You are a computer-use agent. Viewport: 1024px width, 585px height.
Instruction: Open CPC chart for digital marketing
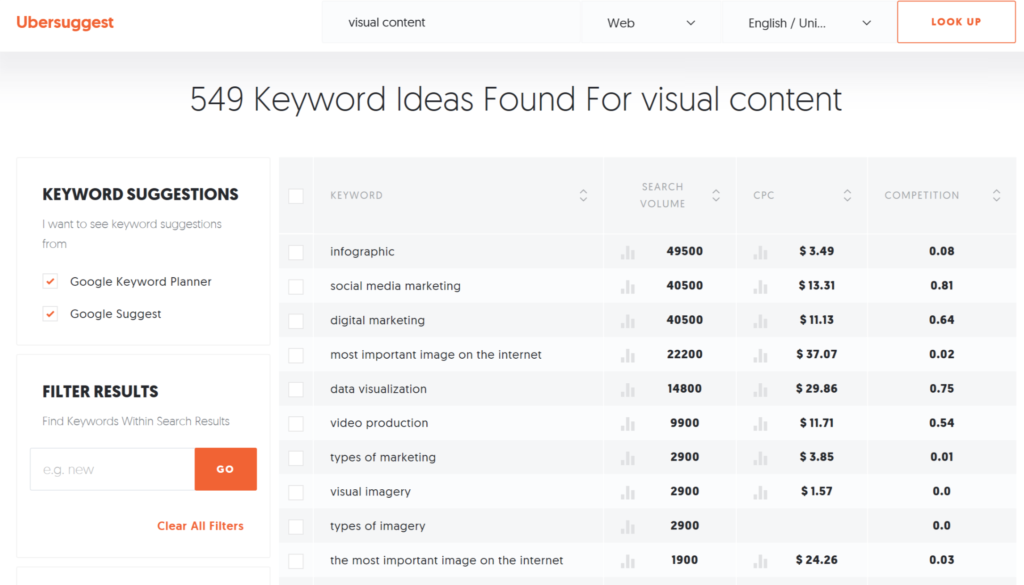760,321
